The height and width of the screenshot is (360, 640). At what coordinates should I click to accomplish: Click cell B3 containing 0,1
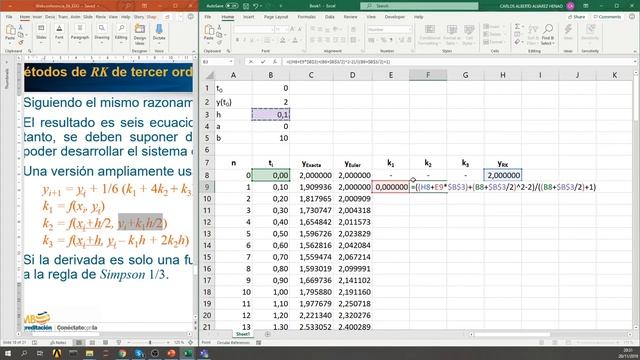coord(271,115)
